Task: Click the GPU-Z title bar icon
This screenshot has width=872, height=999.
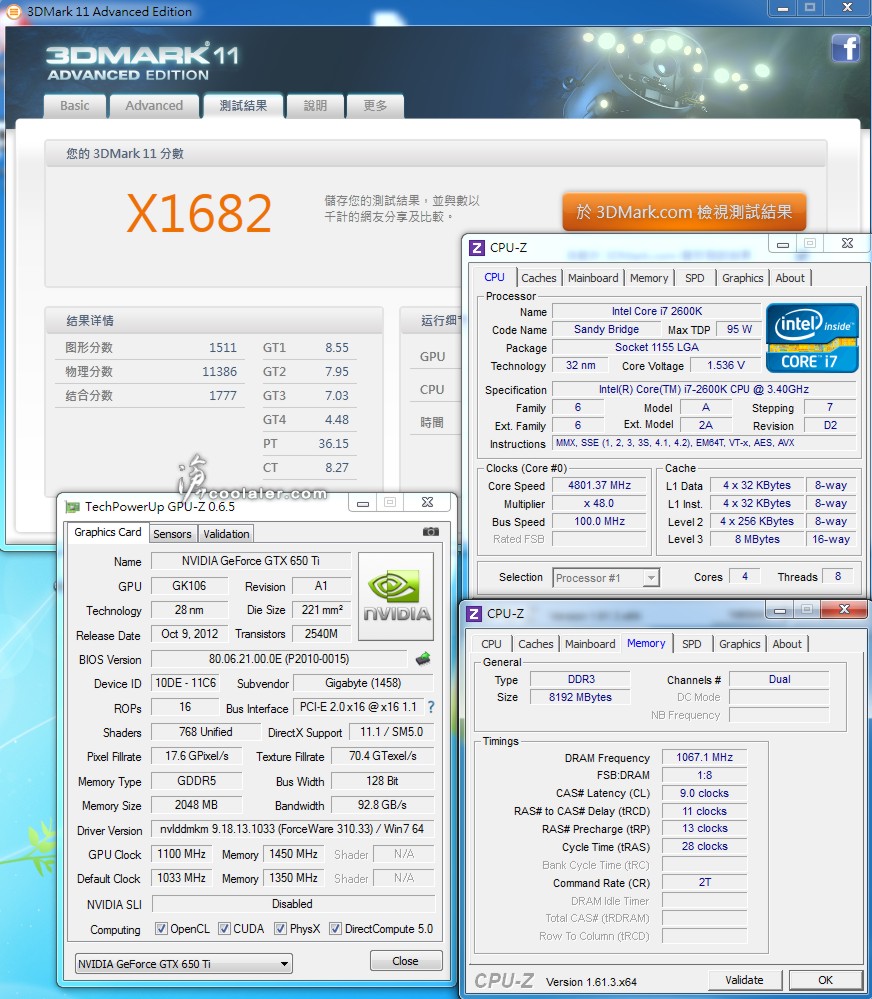Action: [73, 507]
